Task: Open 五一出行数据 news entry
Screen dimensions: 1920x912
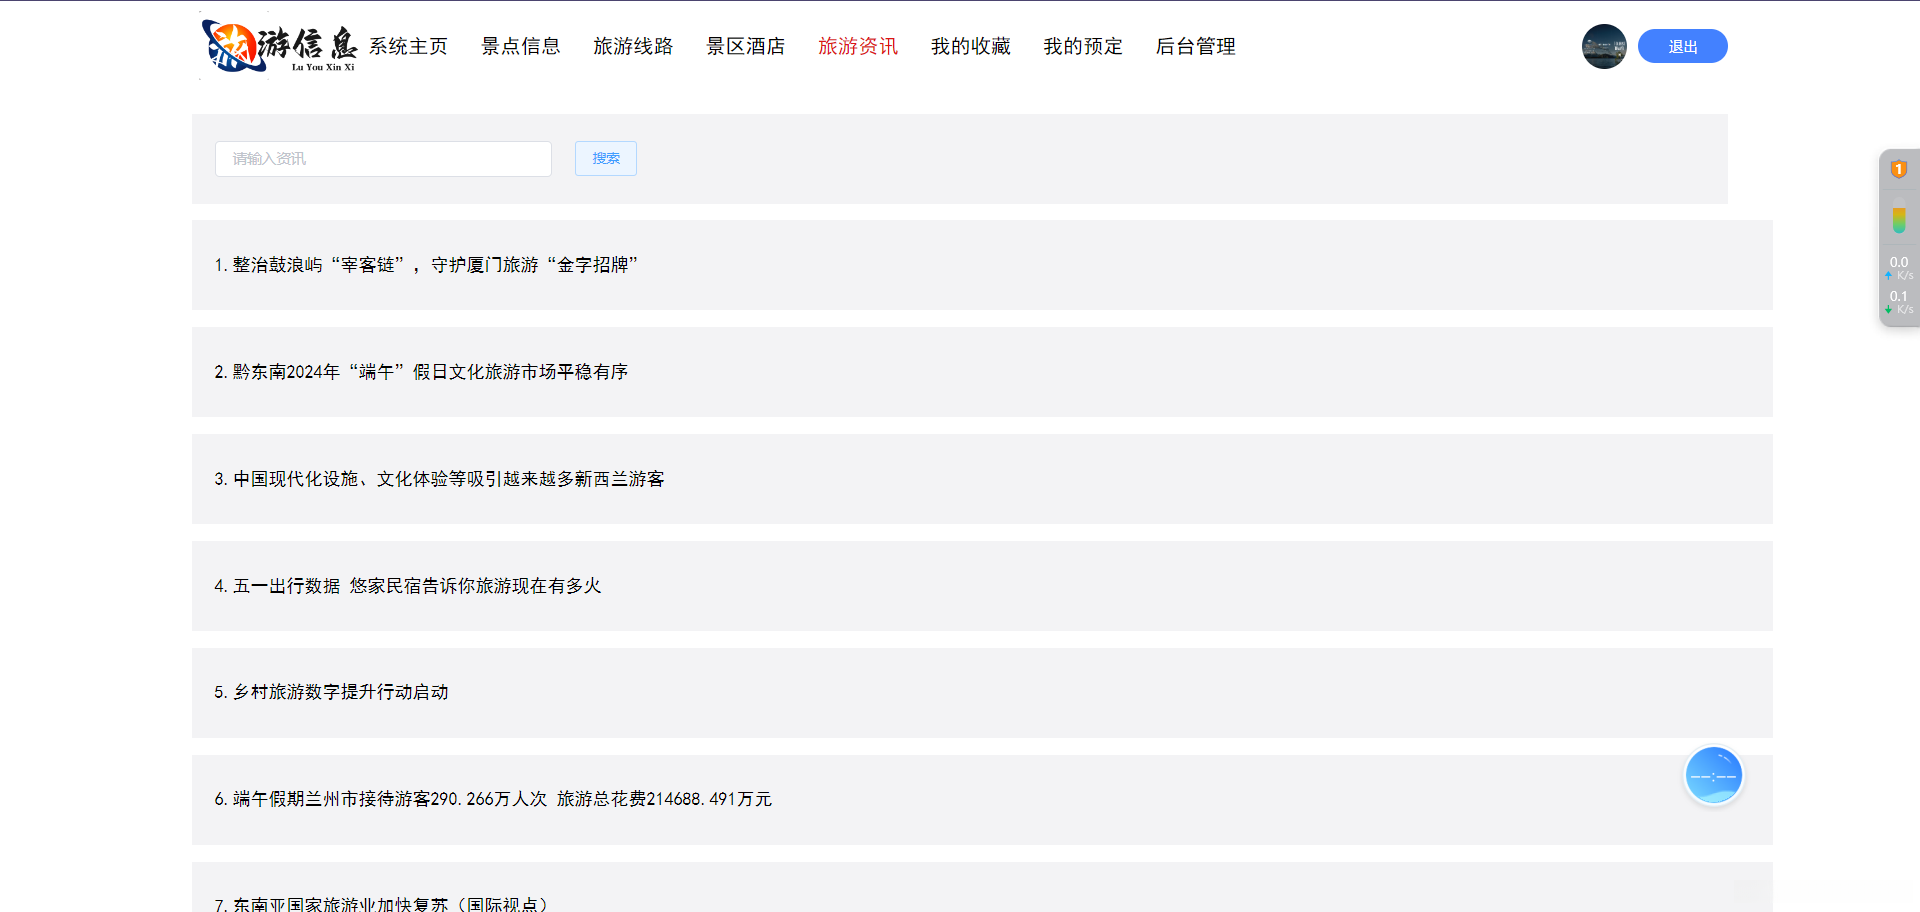Action: click(982, 586)
